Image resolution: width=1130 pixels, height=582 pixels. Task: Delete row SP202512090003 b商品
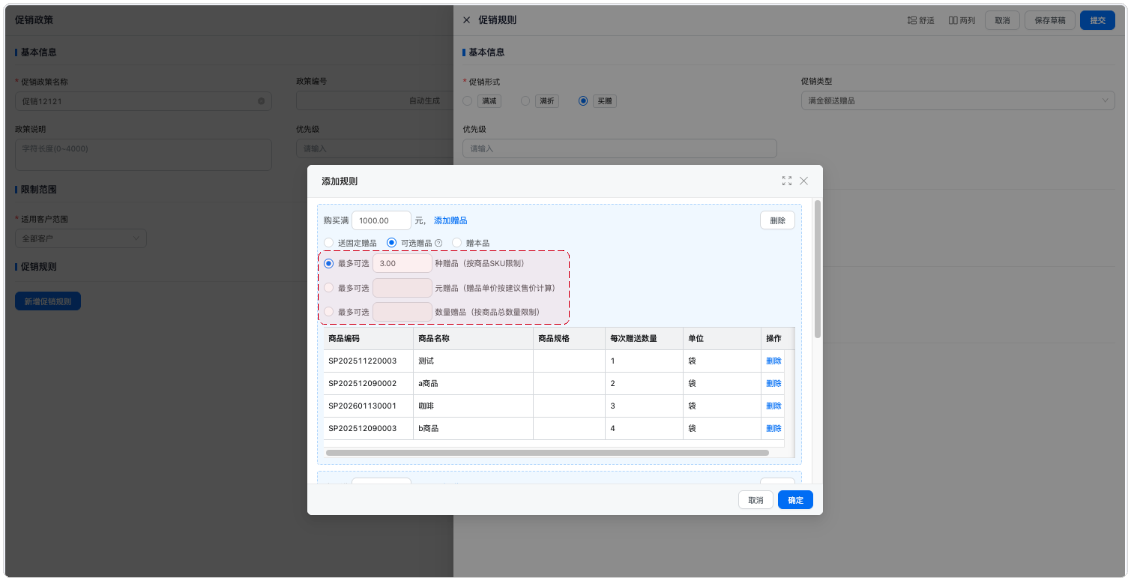[x=773, y=428]
